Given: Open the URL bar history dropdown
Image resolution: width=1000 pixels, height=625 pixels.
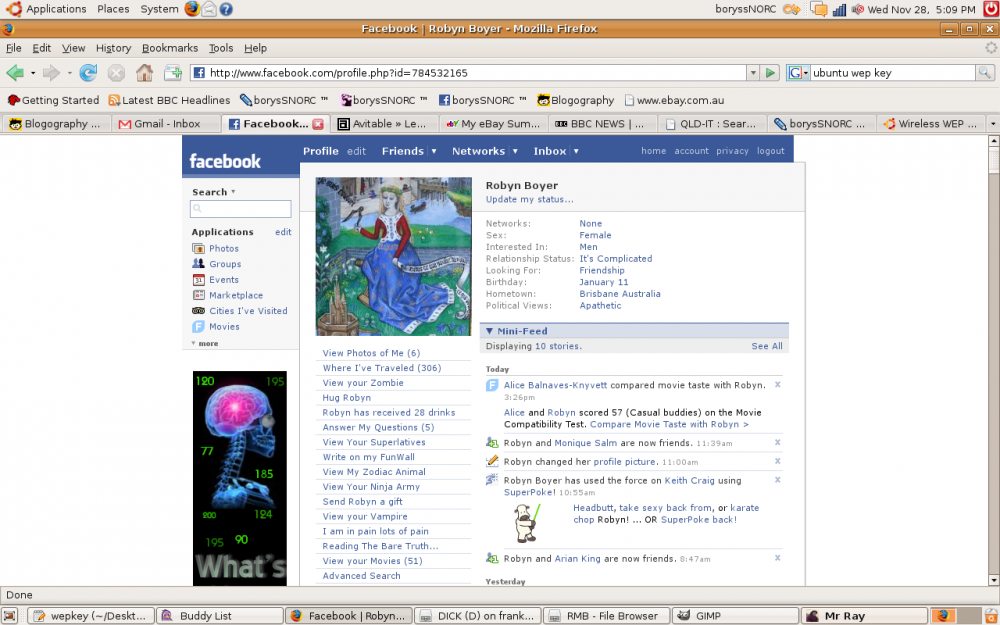Looking at the screenshot, I should (x=753, y=73).
